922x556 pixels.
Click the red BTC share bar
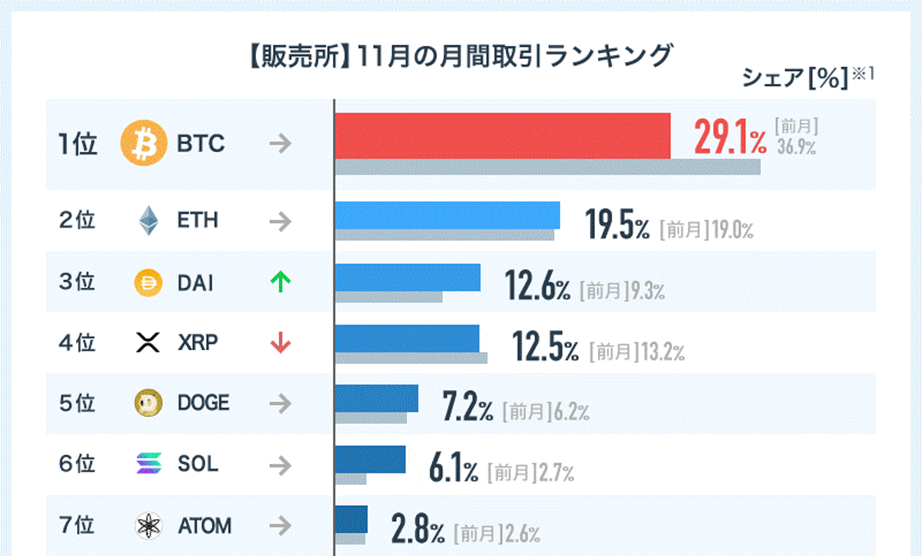(503, 136)
